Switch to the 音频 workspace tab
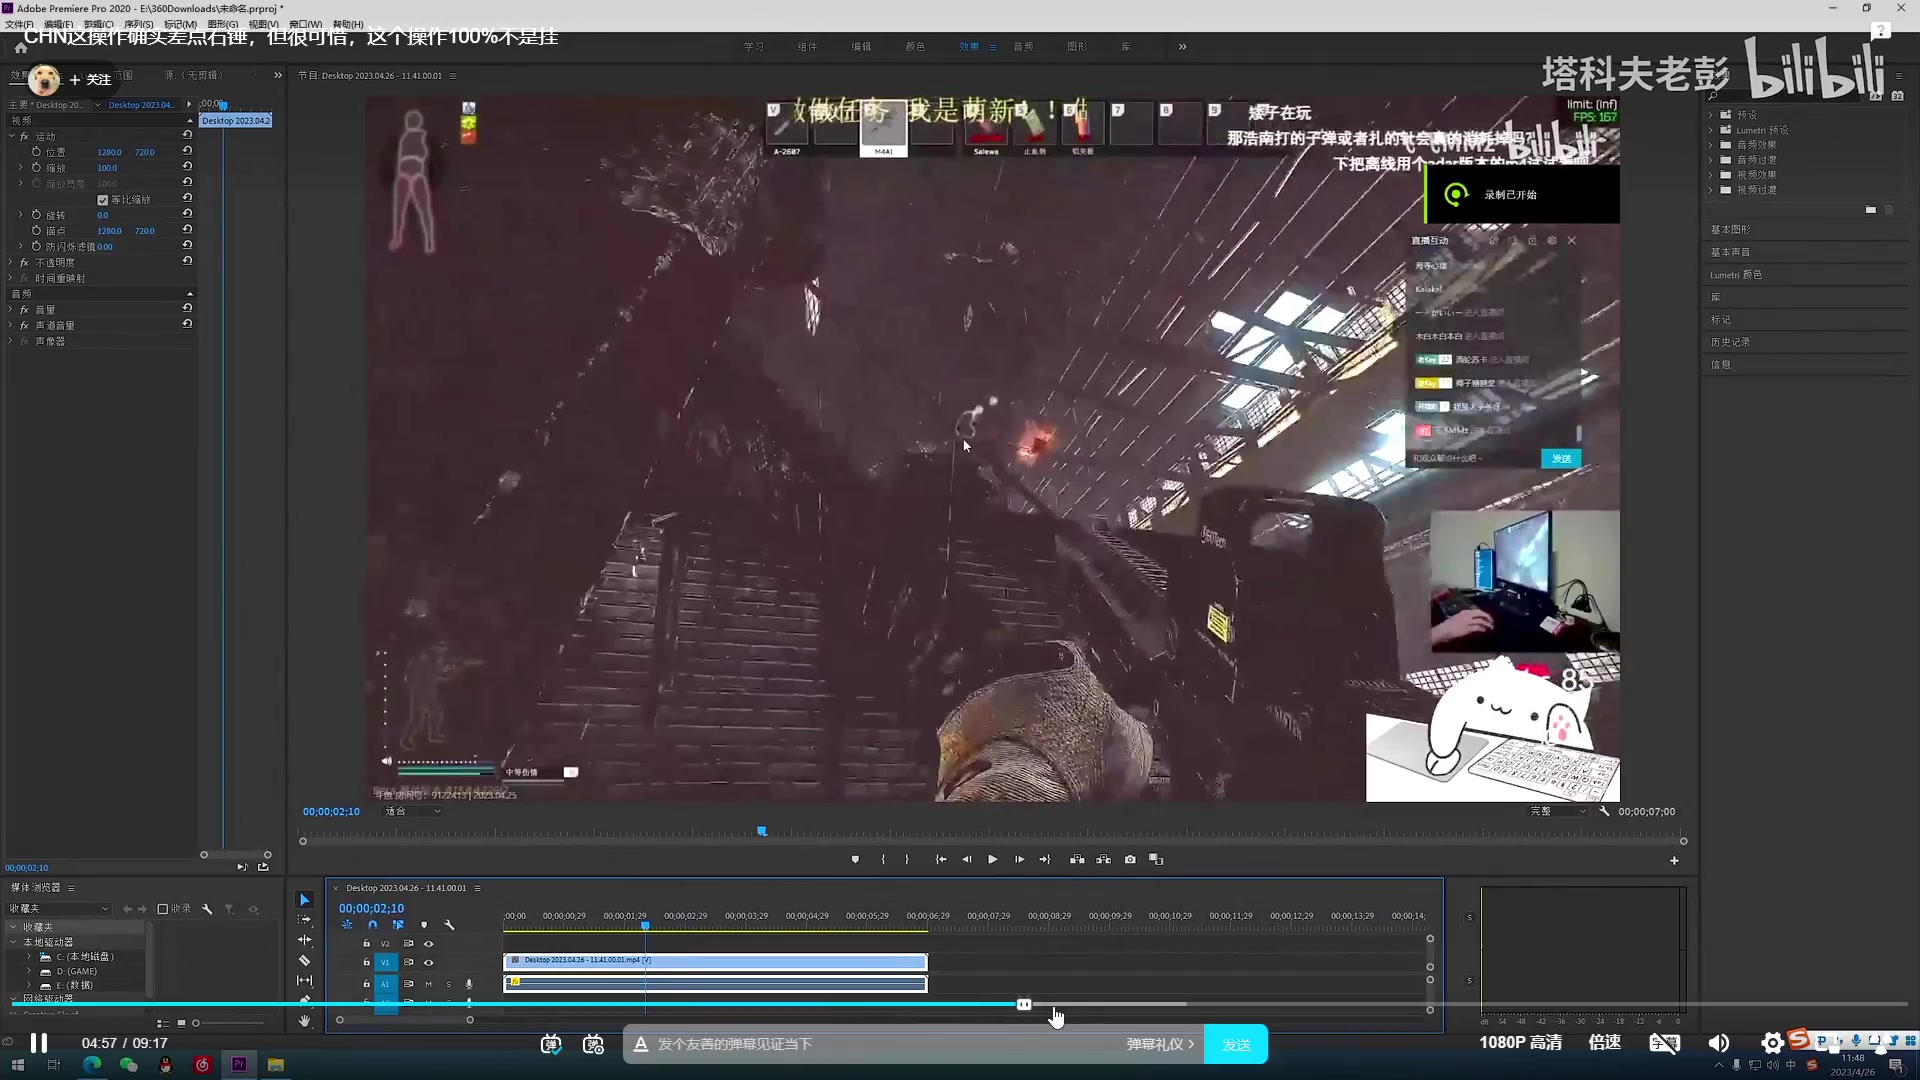The height and width of the screenshot is (1080, 1920). tap(1023, 47)
